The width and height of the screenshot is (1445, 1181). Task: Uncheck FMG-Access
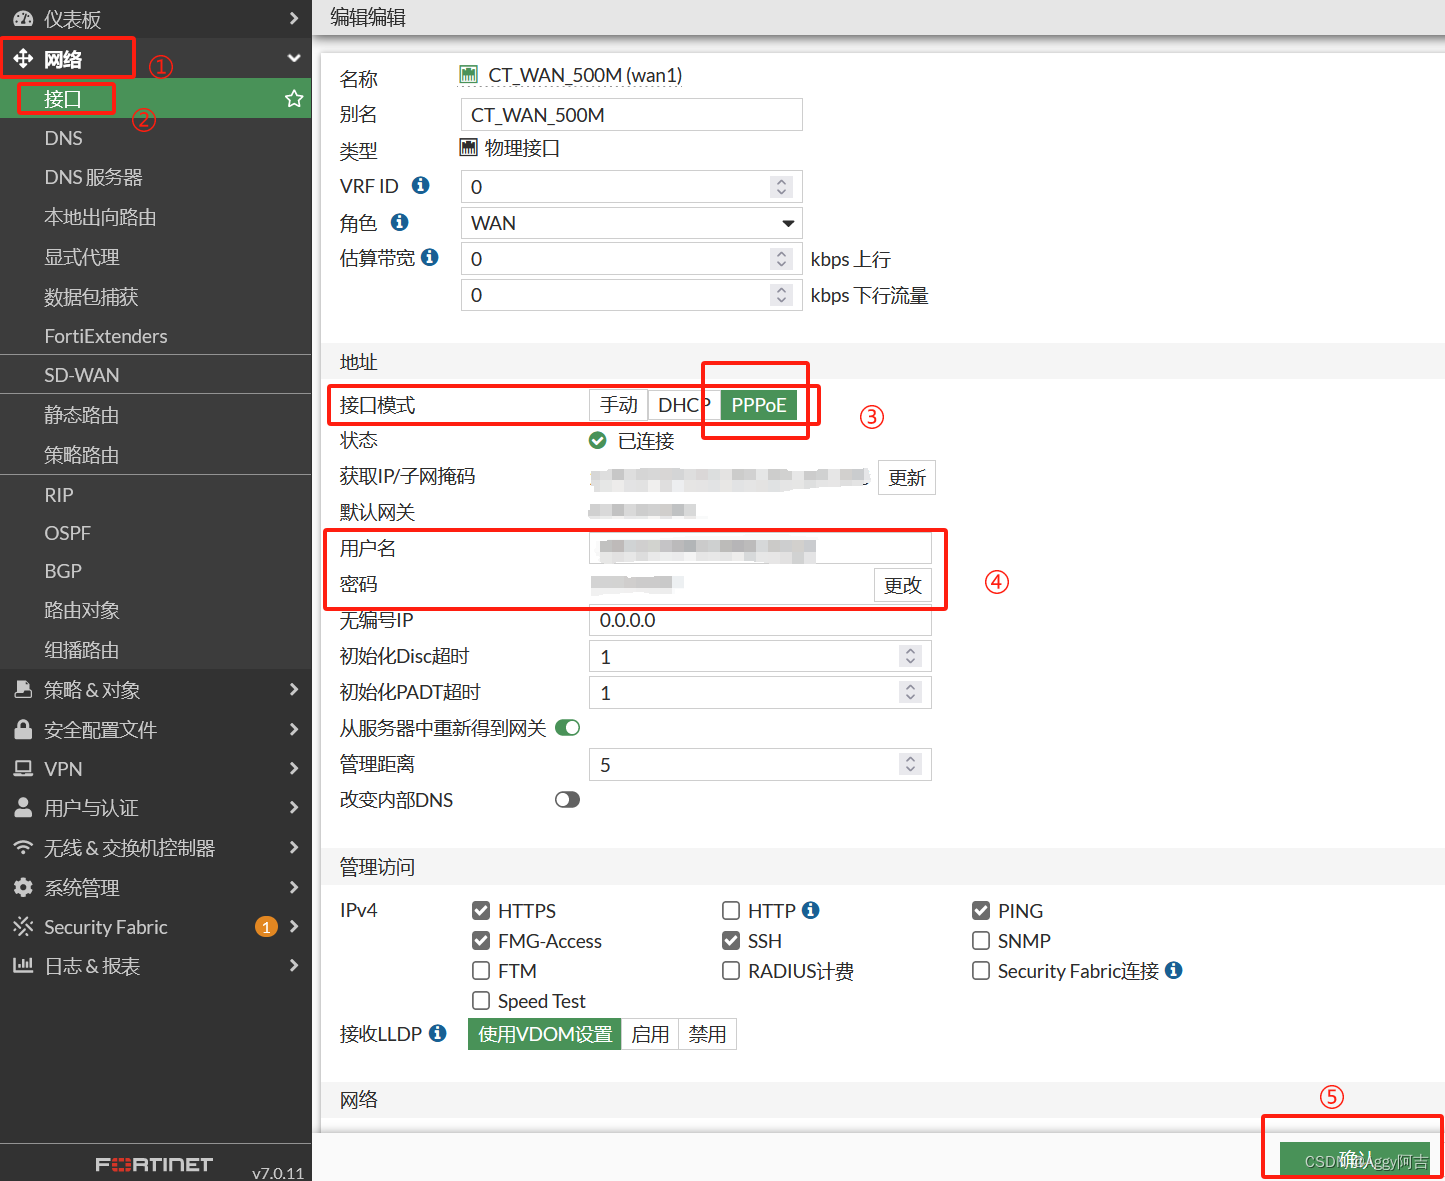pyautogui.click(x=481, y=940)
